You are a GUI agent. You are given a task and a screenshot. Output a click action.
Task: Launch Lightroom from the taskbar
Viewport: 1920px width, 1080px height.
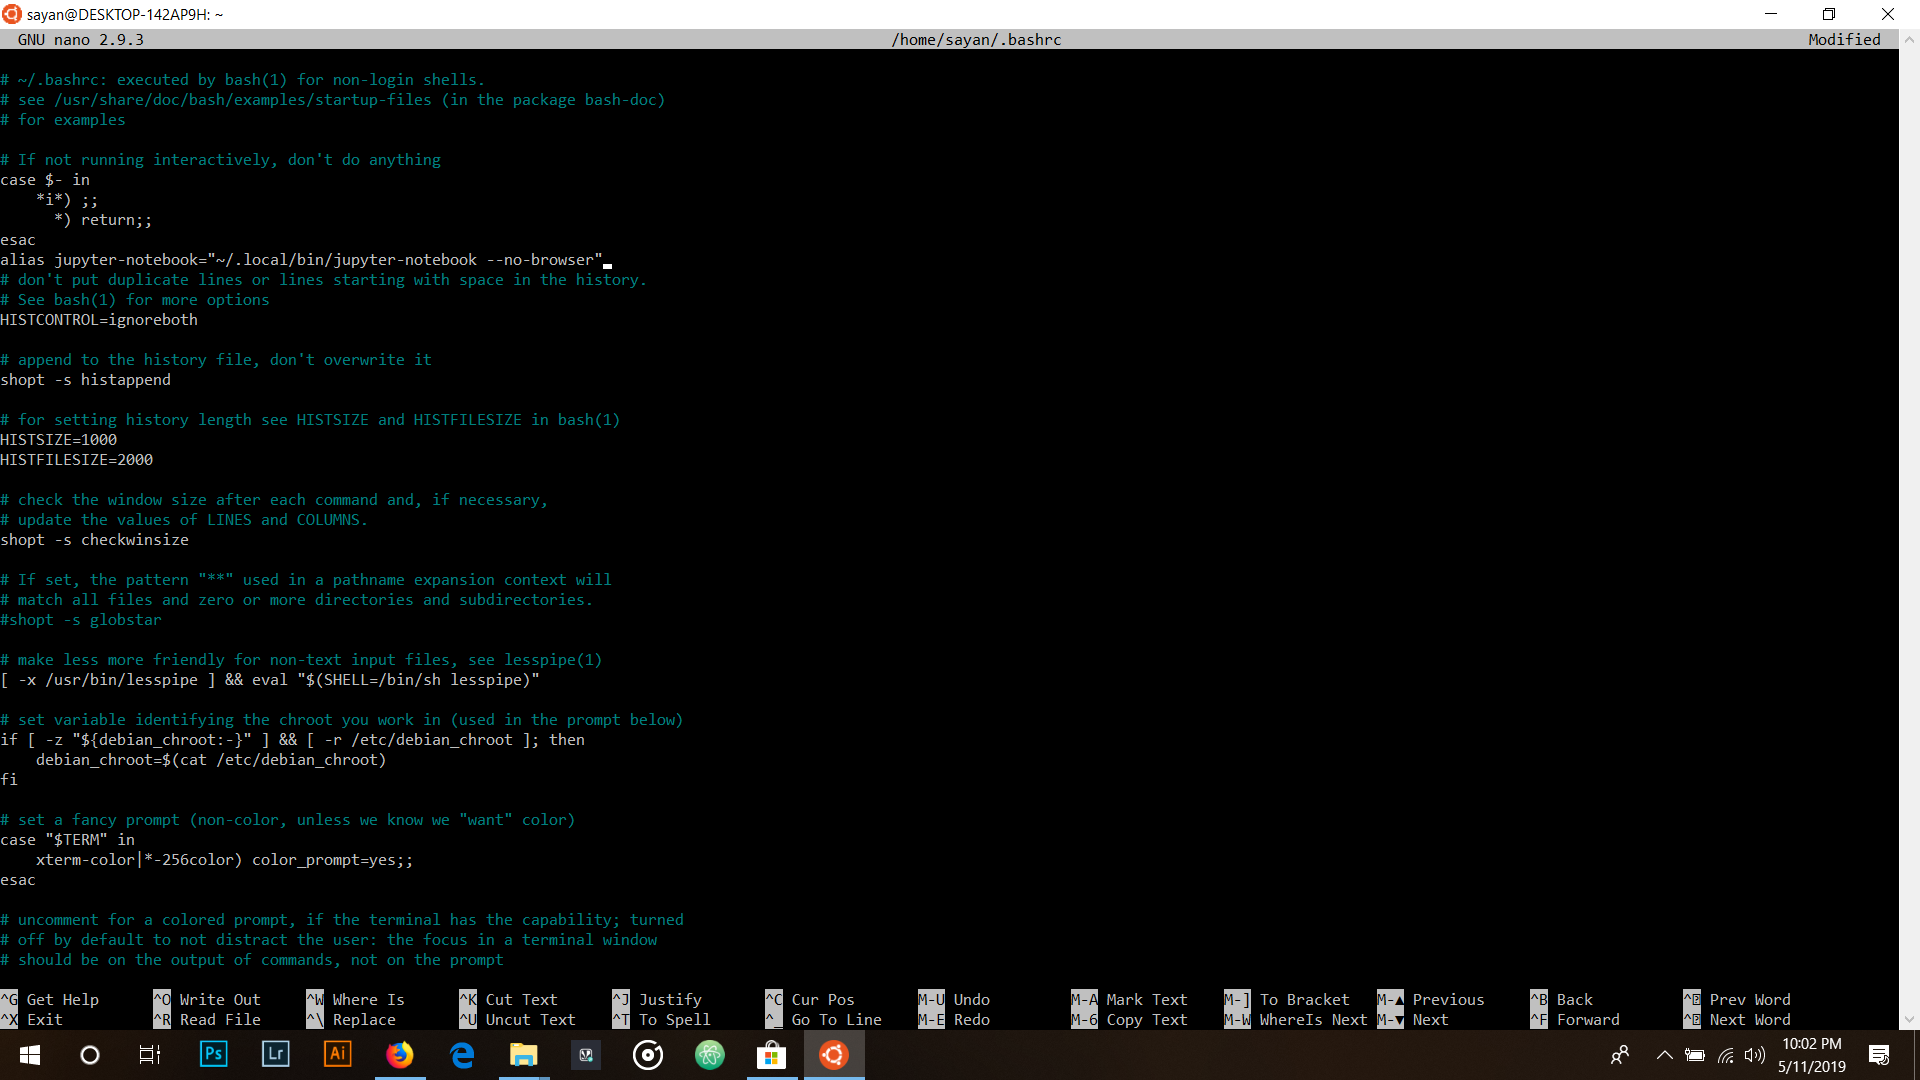tap(275, 1054)
